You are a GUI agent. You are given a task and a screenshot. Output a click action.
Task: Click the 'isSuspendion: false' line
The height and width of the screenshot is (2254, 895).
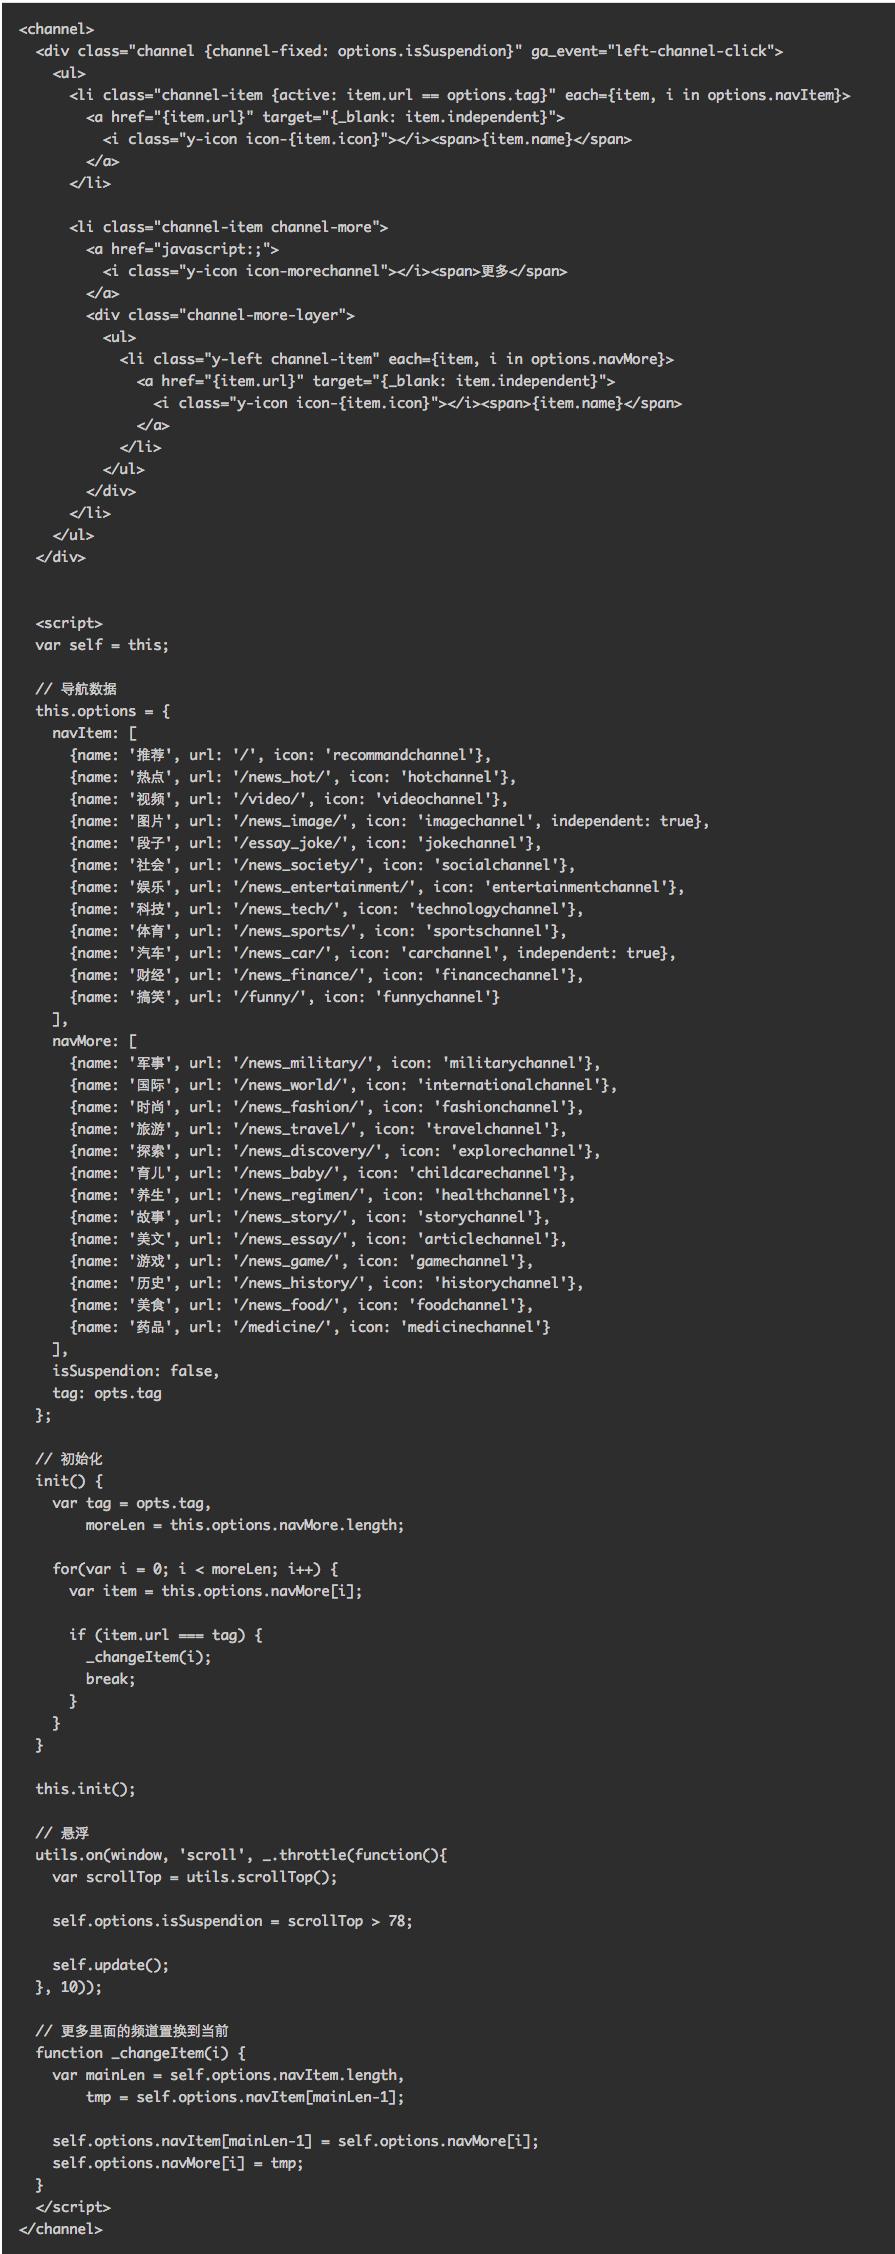click(x=135, y=1371)
